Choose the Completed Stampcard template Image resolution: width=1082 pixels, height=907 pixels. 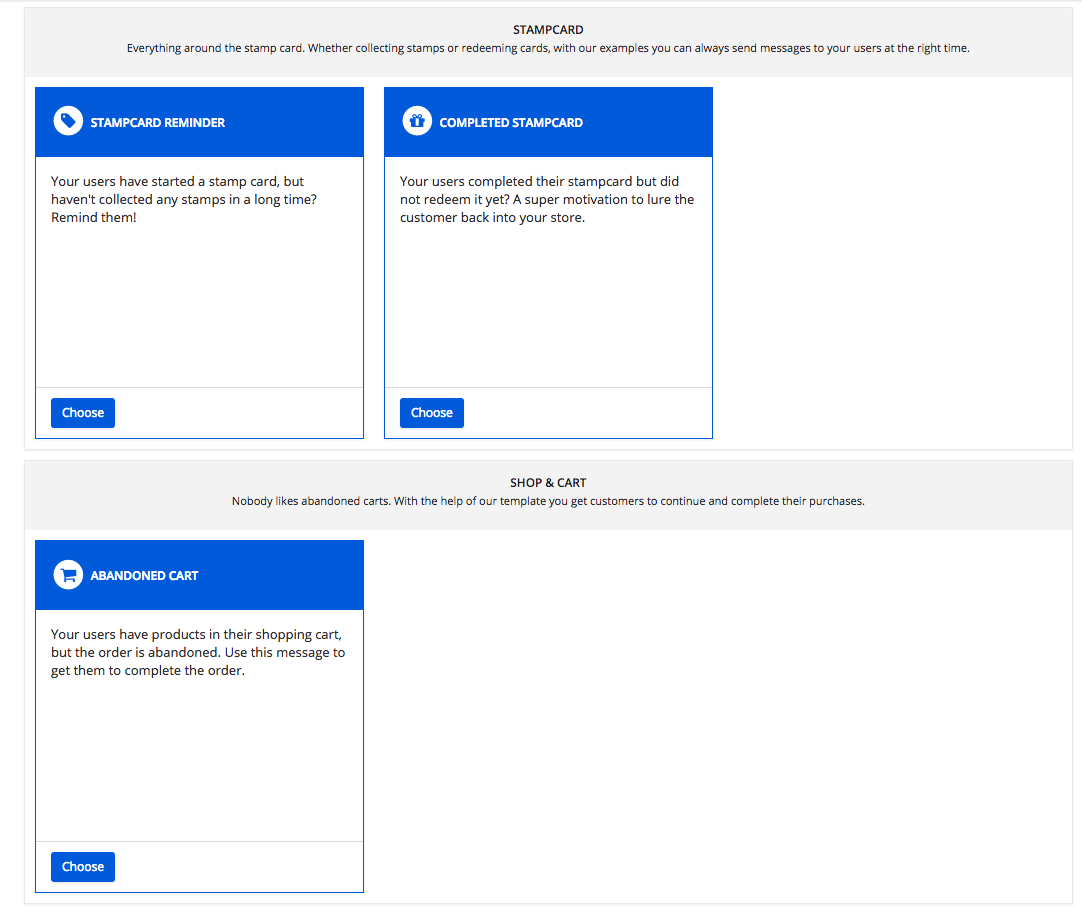(432, 413)
